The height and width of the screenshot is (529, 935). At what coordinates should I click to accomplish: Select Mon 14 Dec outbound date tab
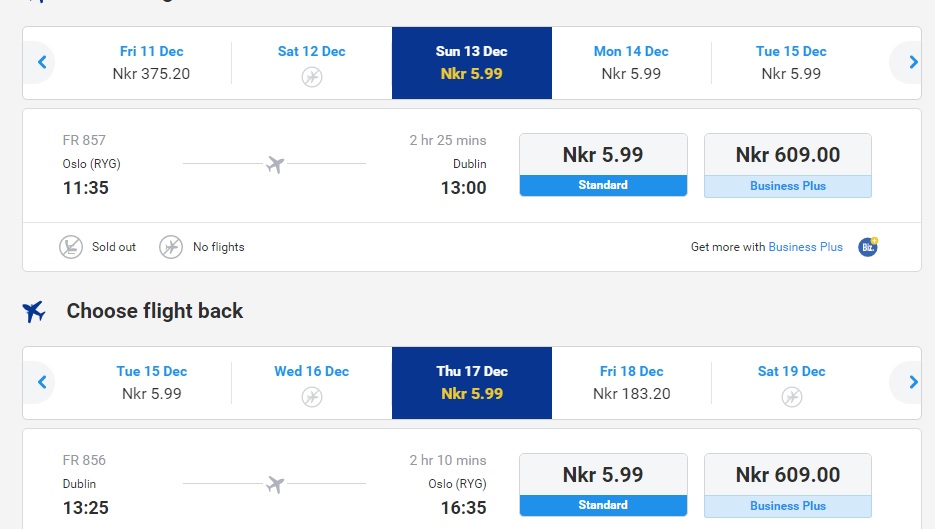631,63
